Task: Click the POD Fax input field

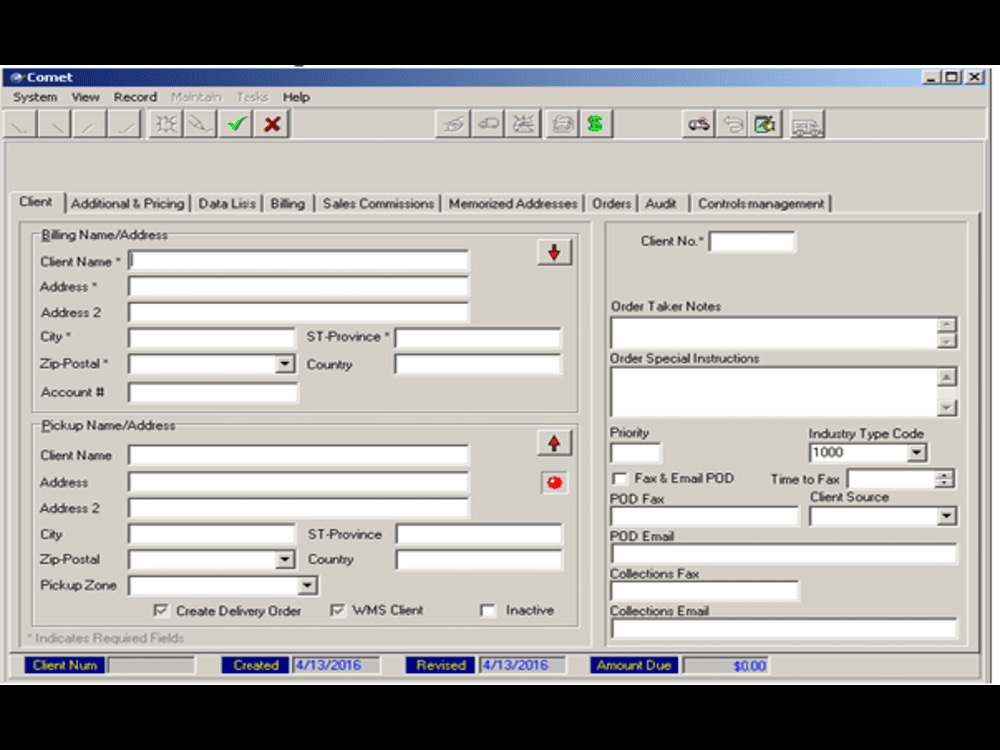Action: click(x=704, y=516)
